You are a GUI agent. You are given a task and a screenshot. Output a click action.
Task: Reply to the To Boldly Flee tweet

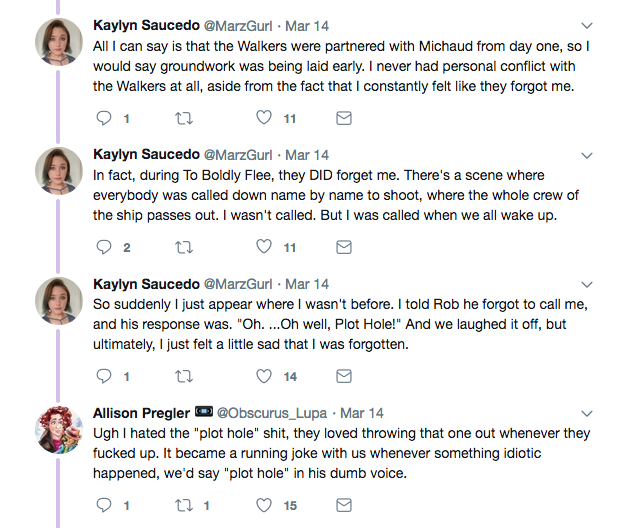point(104,247)
